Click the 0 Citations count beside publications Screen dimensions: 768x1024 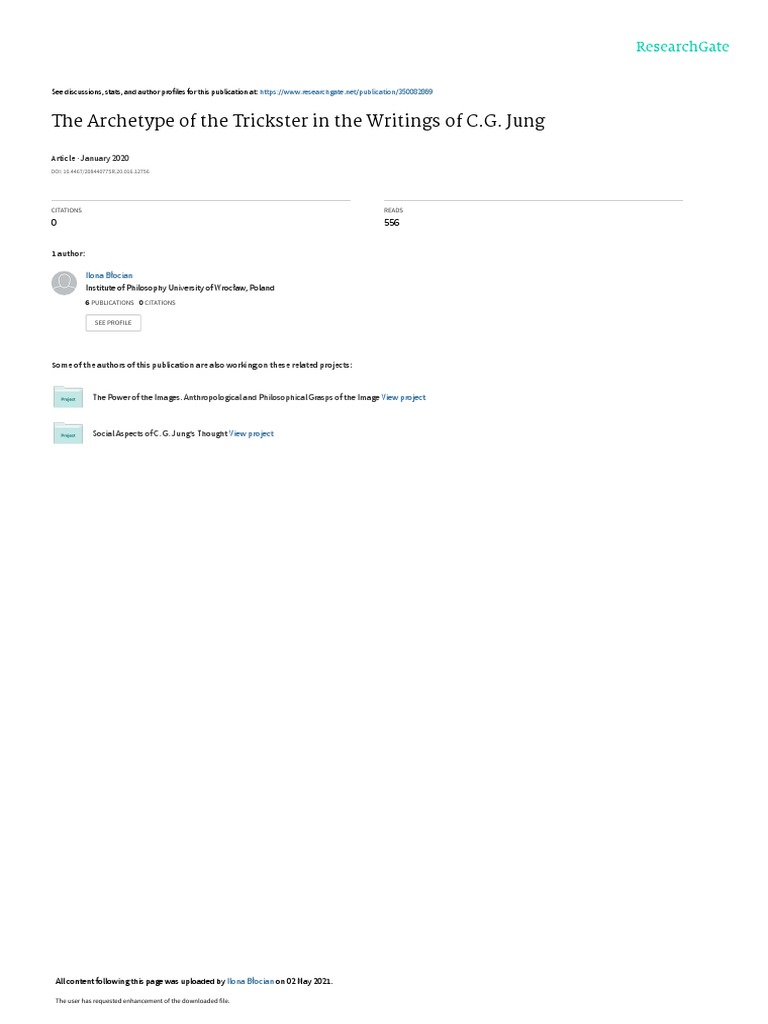[157, 303]
